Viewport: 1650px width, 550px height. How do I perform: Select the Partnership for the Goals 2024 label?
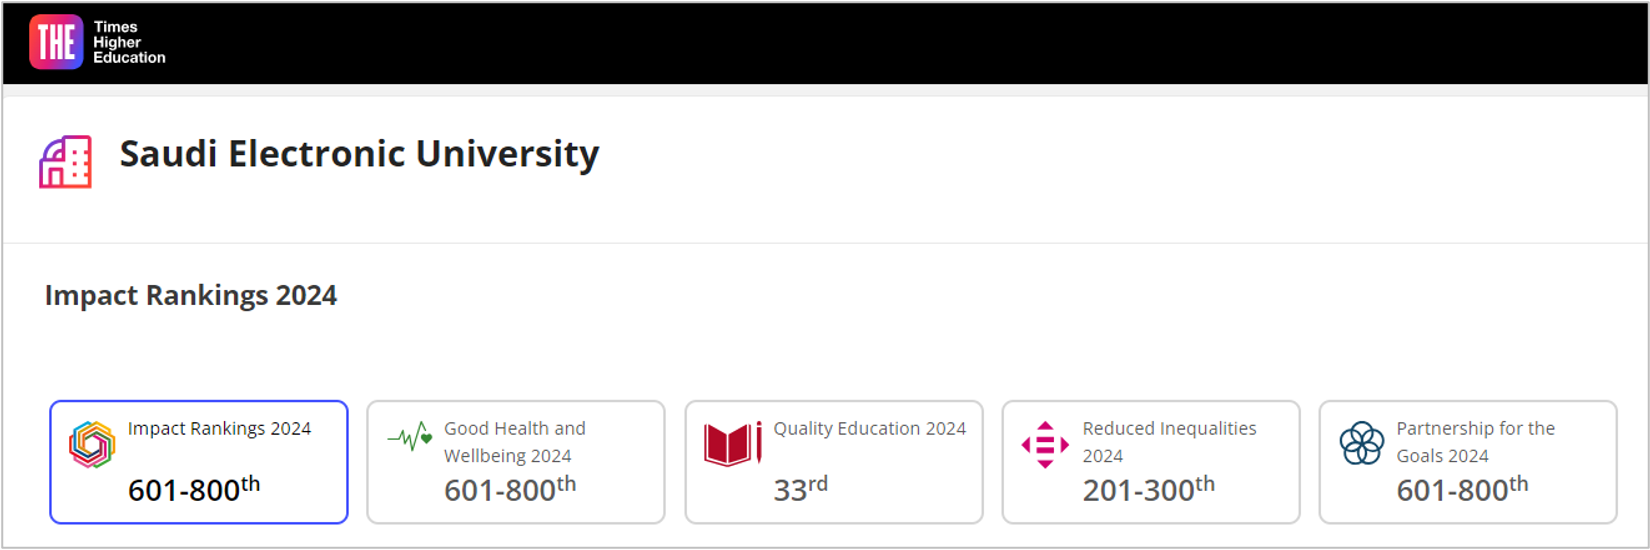pos(1475,442)
